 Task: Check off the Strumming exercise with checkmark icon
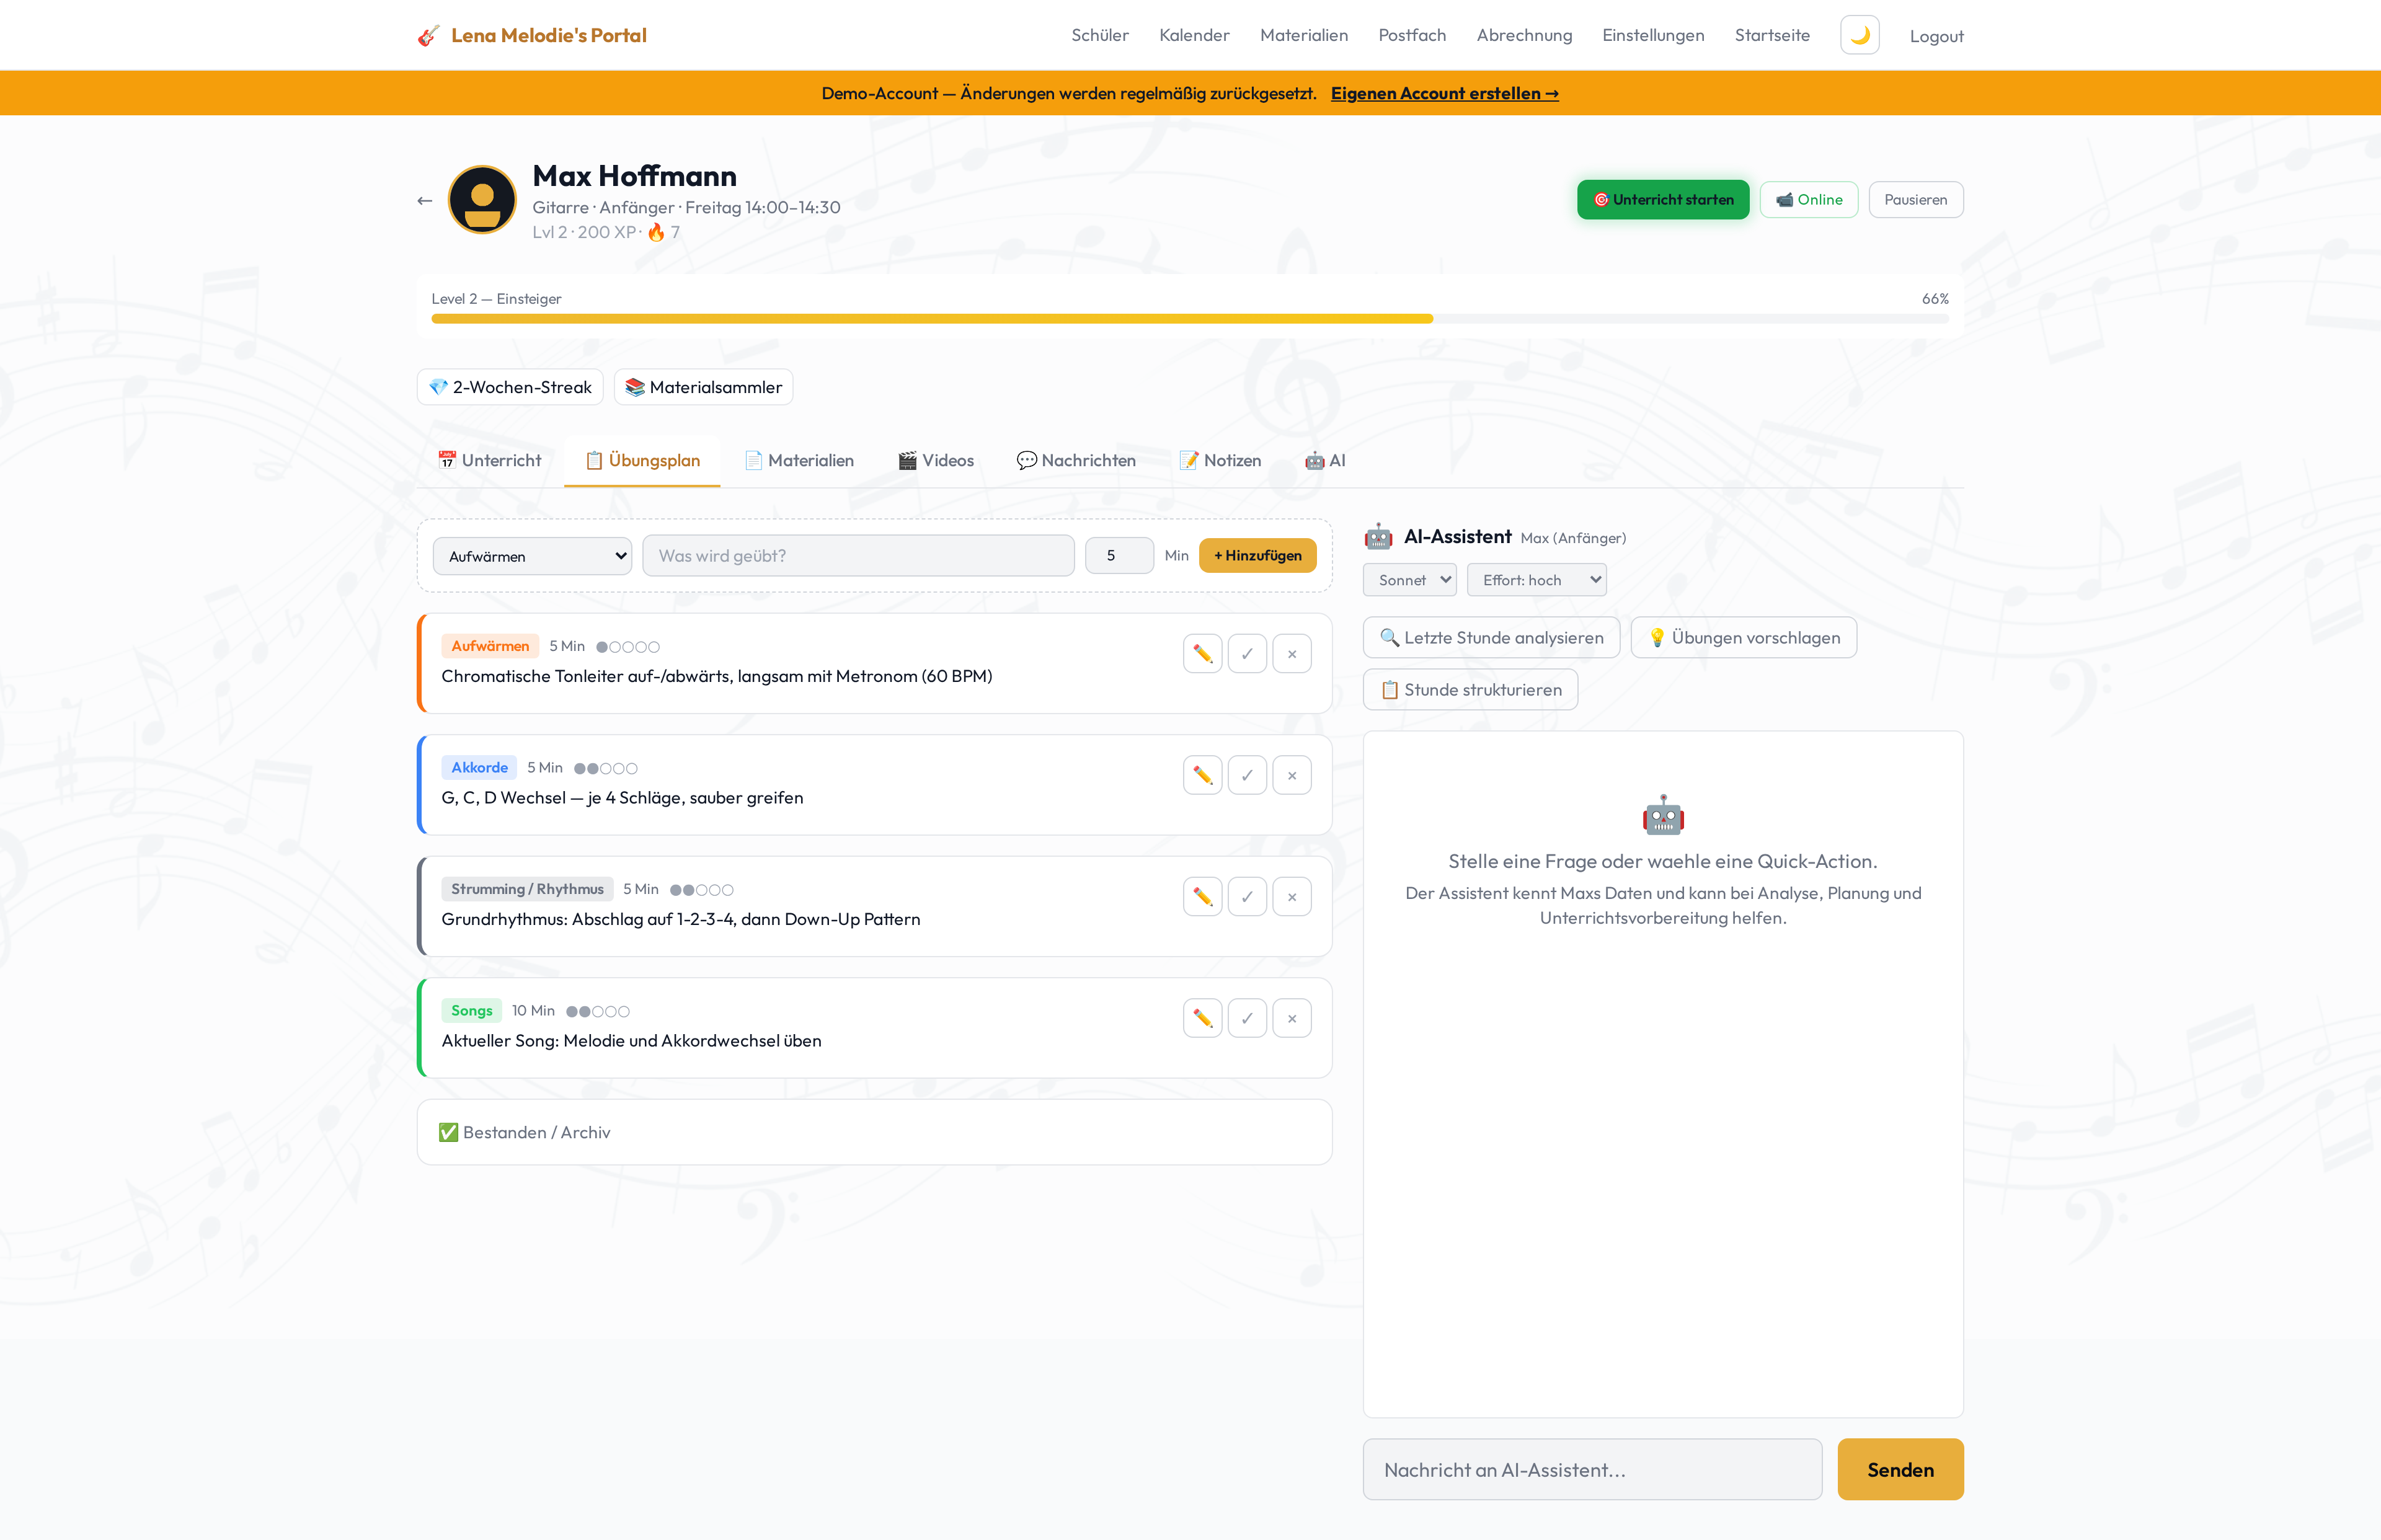(x=1247, y=897)
